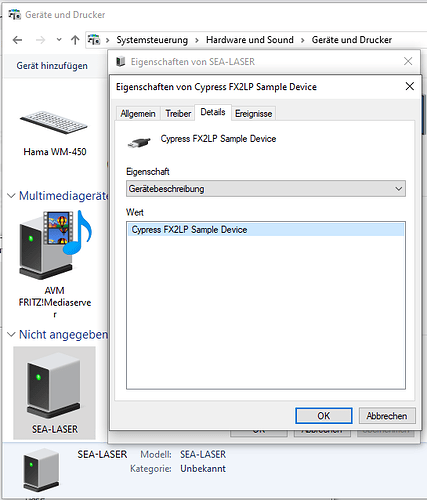Click the up-one-level arrow icon

click(75, 40)
